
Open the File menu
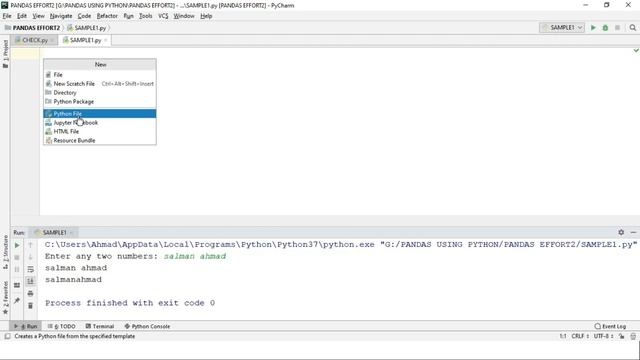click(x=7, y=16)
